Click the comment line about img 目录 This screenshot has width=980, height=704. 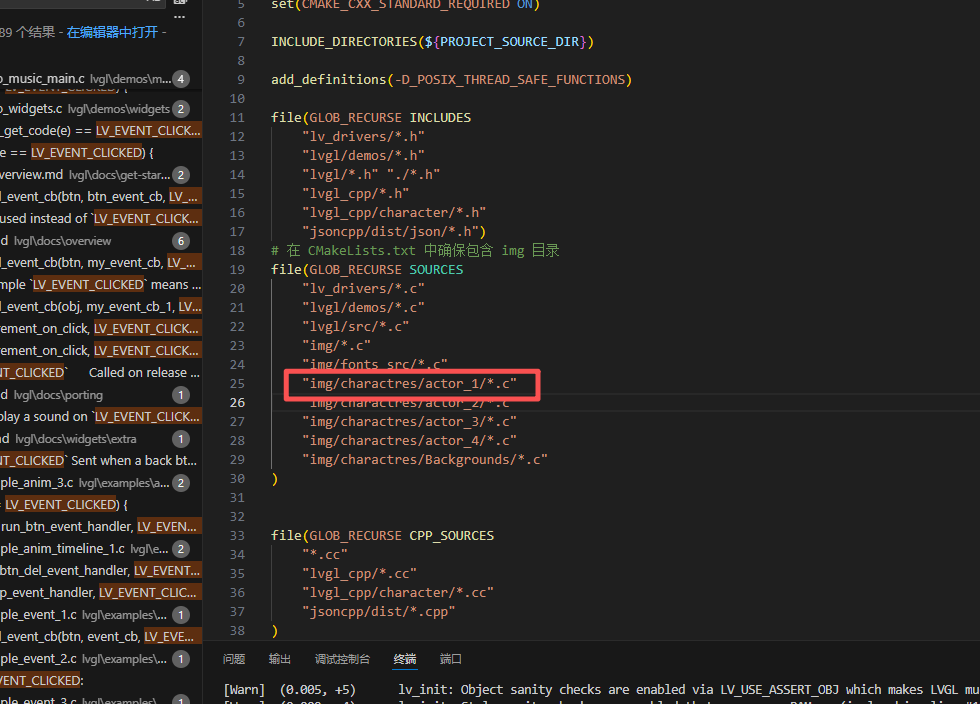pyautogui.click(x=415, y=251)
